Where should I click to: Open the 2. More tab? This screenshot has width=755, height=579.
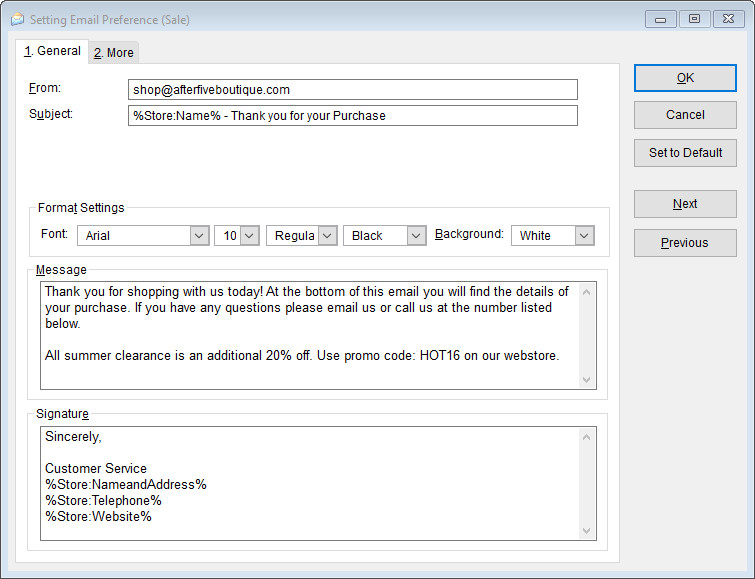[114, 53]
